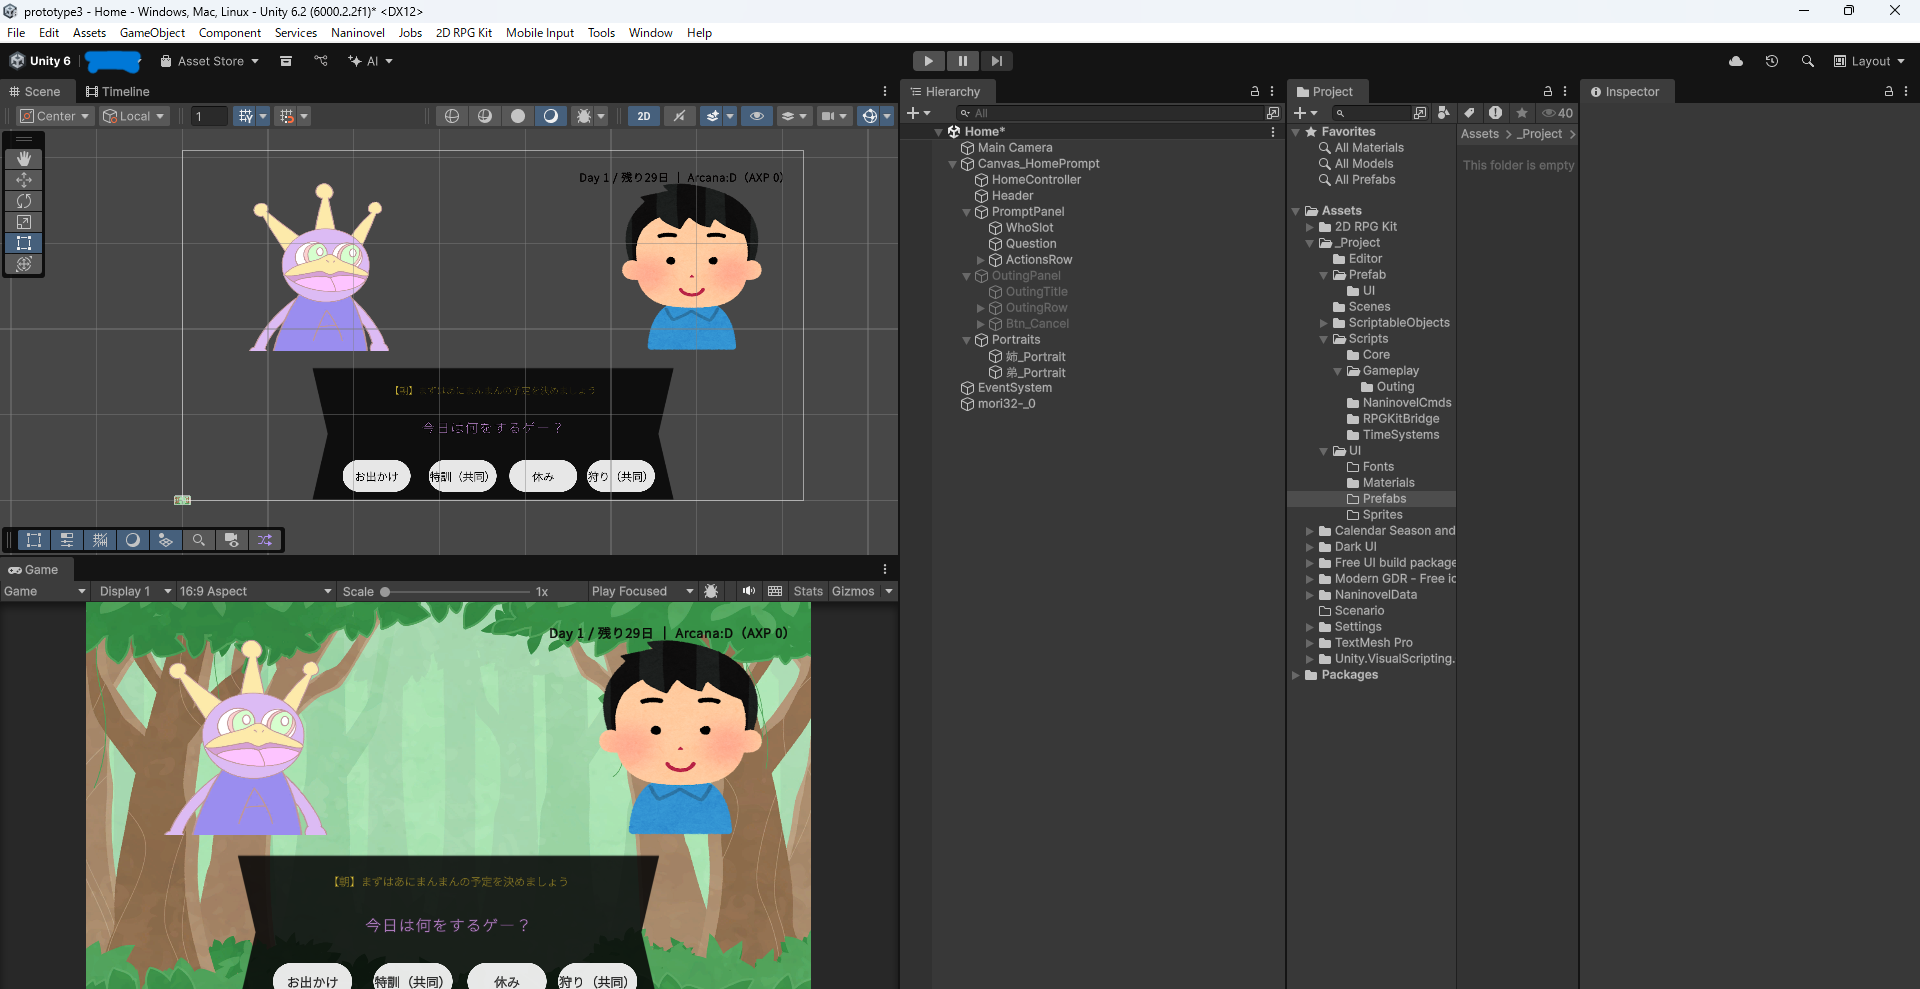Select the Move tool in Scene tools

(24, 180)
